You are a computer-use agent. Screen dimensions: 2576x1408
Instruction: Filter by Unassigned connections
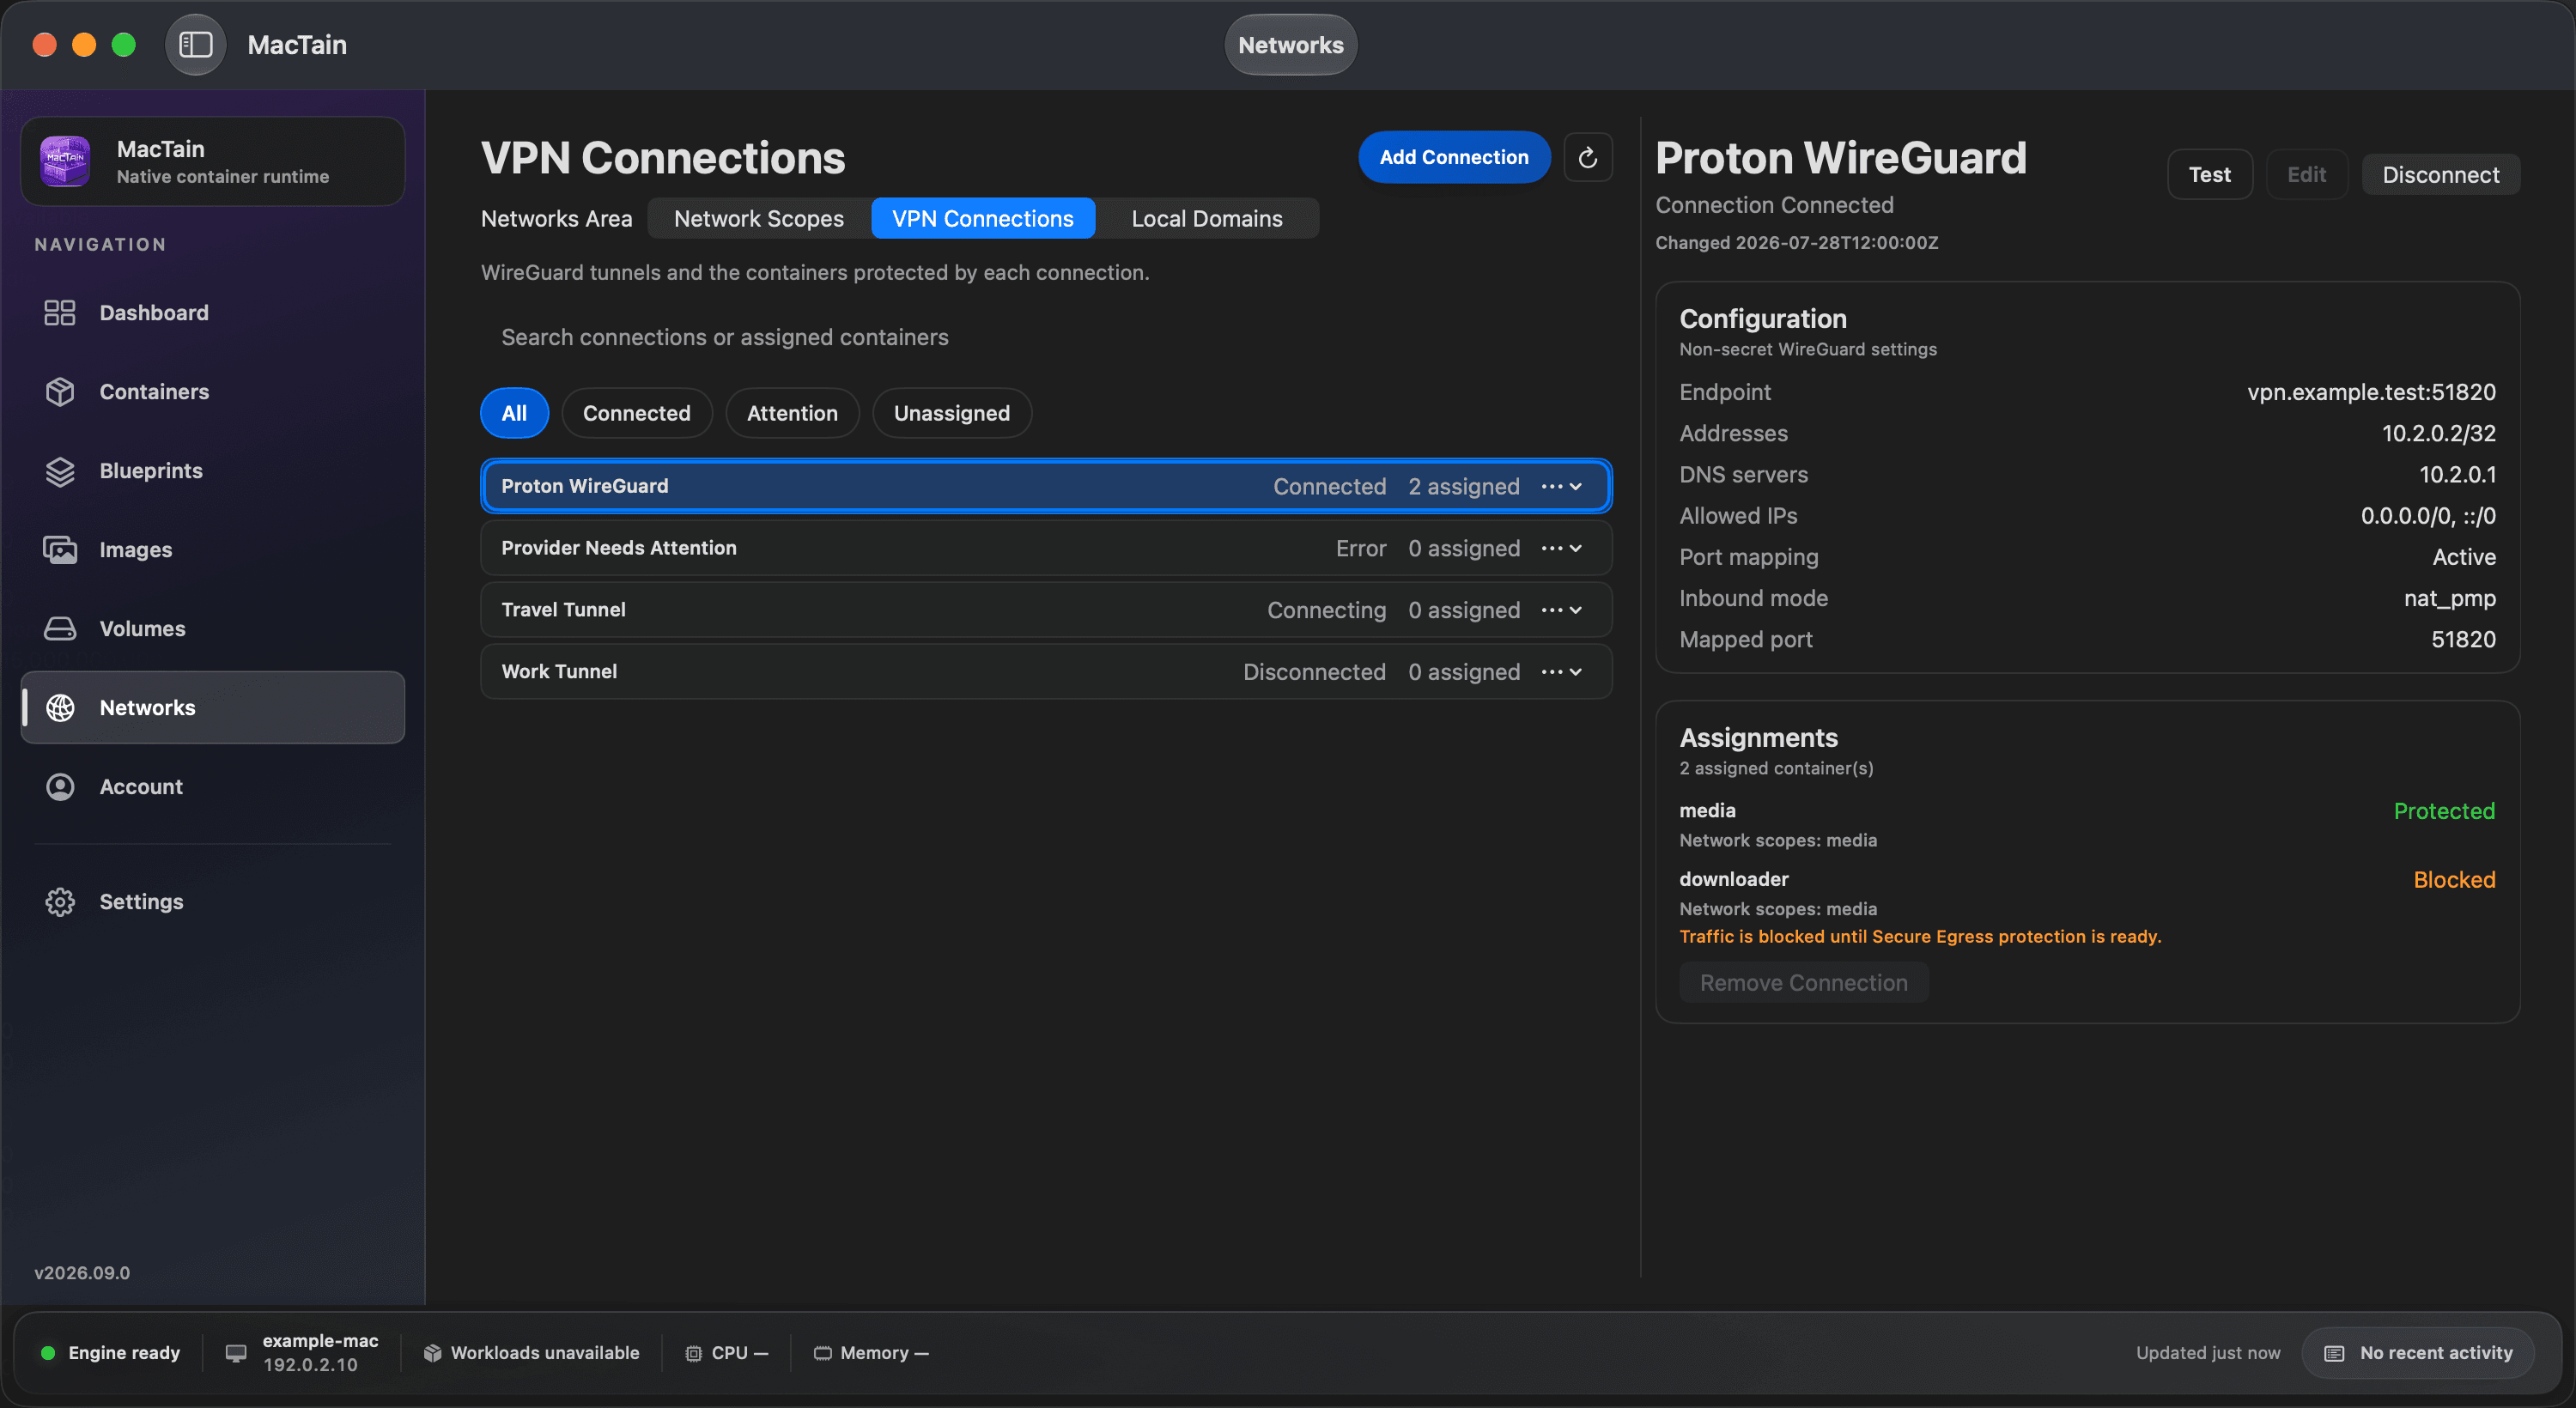951,413
